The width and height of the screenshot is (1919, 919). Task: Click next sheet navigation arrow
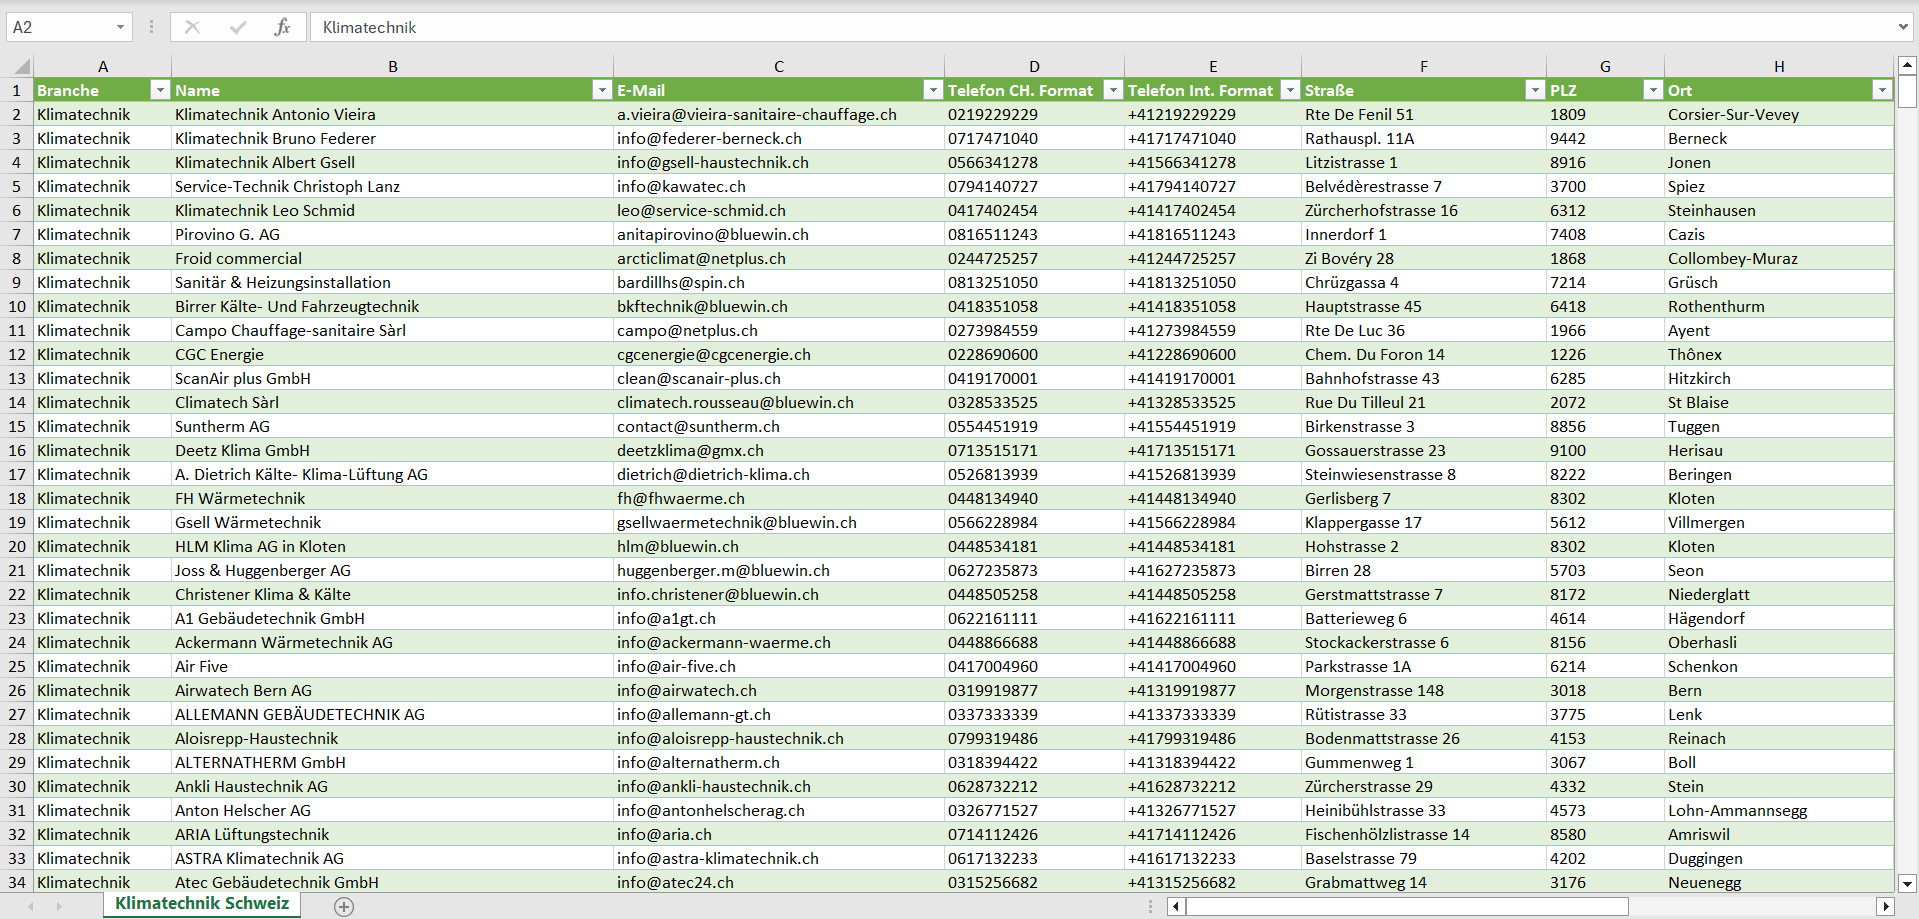tap(59, 906)
